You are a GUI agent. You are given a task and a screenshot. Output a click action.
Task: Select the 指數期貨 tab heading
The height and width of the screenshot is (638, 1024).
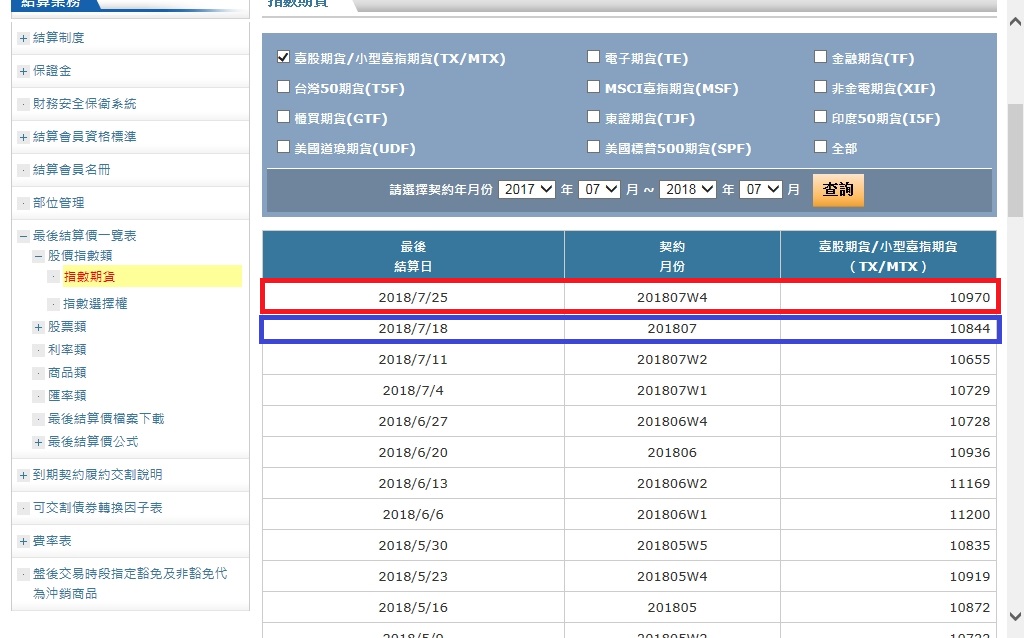[298, 3]
